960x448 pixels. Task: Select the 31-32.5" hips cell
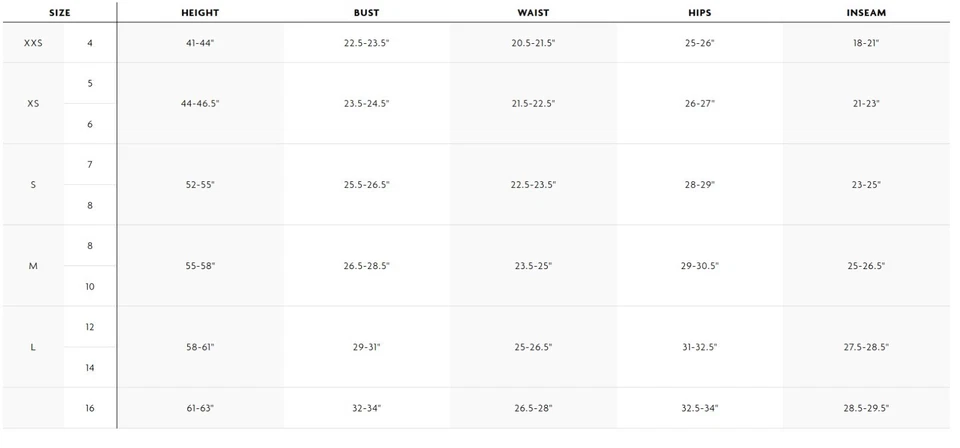(699, 347)
